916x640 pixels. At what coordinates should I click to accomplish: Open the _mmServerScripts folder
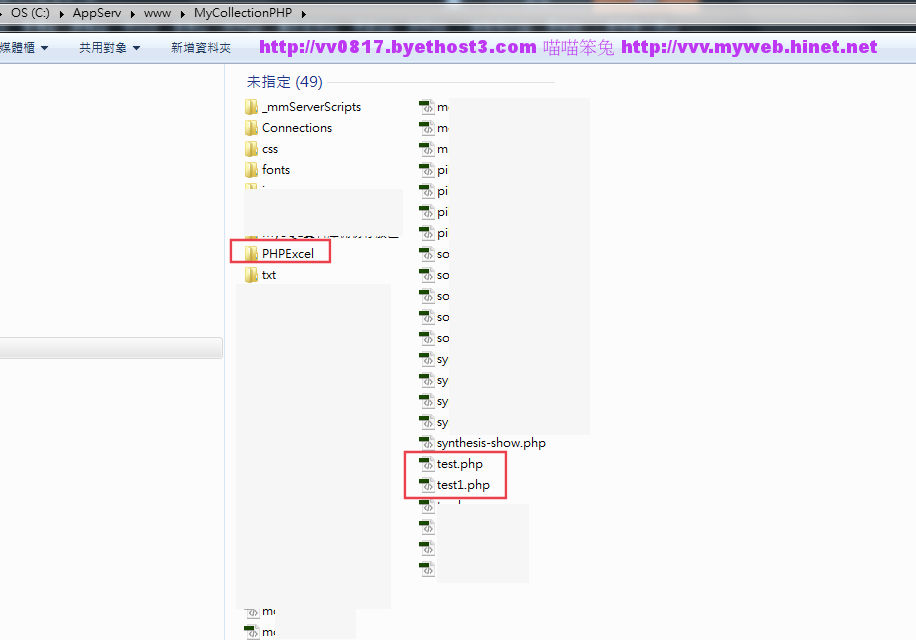point(310,107)
